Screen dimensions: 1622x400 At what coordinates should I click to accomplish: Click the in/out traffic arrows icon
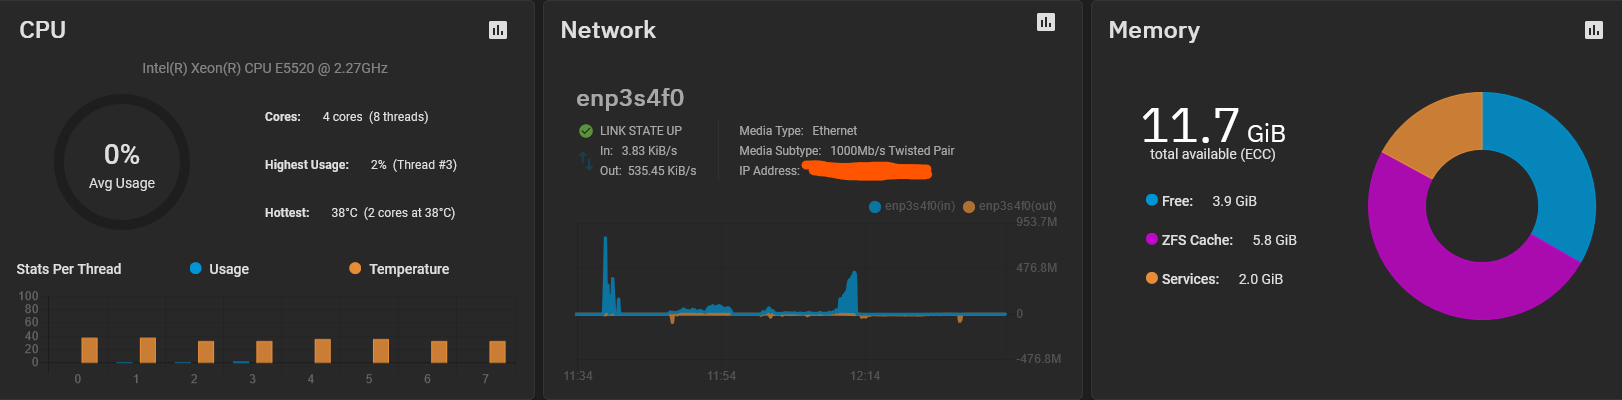586,160
